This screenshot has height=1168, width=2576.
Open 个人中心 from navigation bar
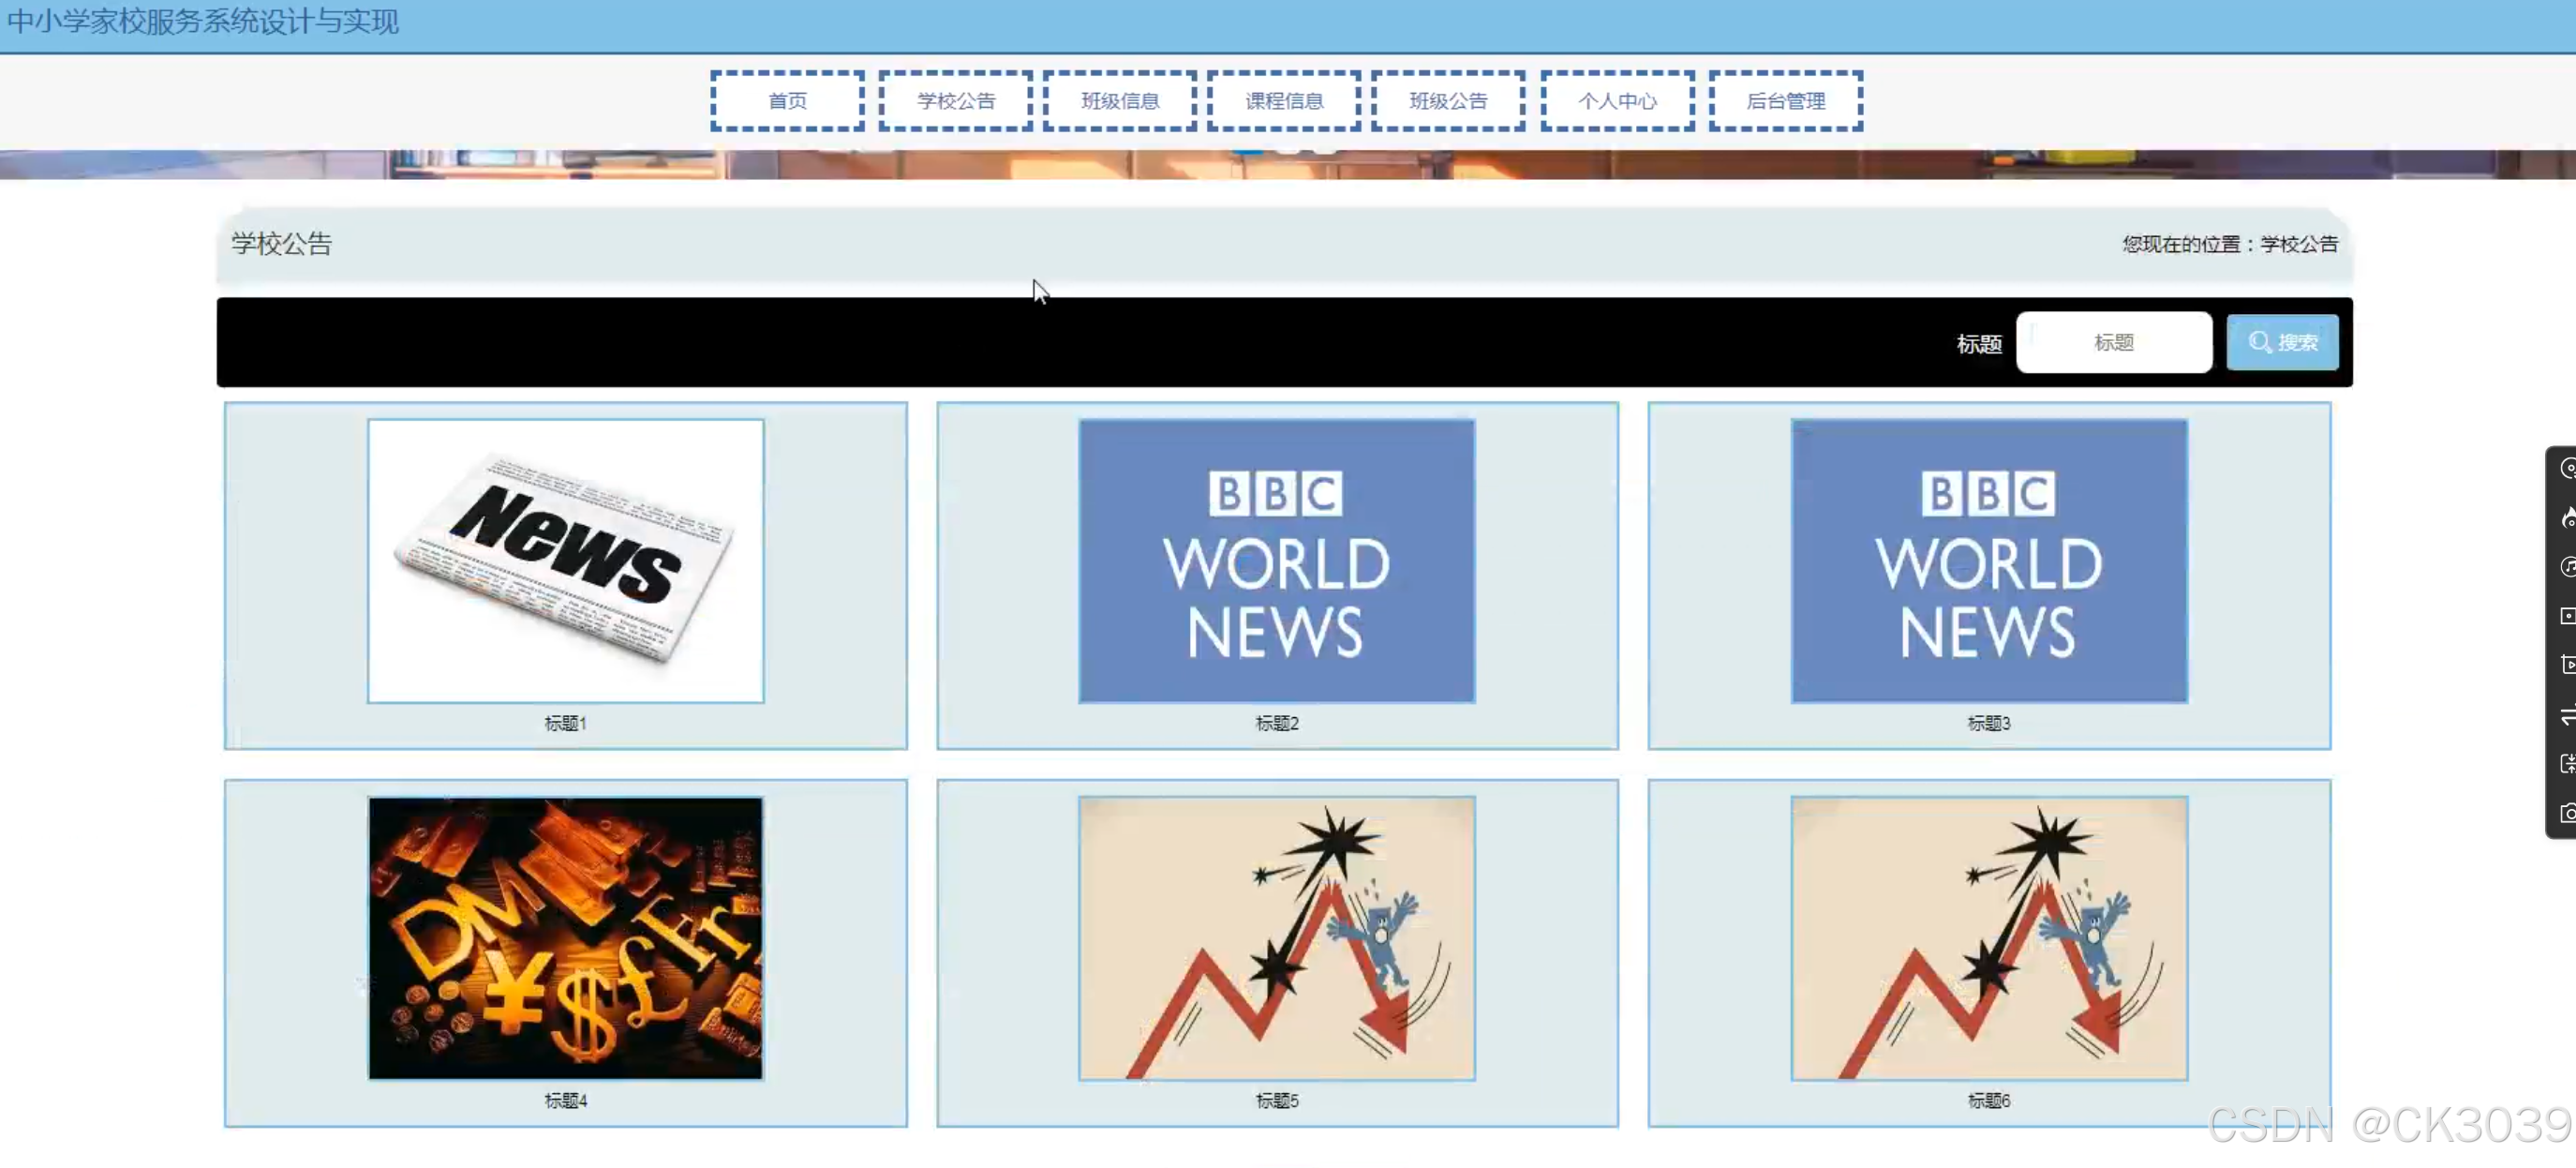click(x=1617, y=101)
